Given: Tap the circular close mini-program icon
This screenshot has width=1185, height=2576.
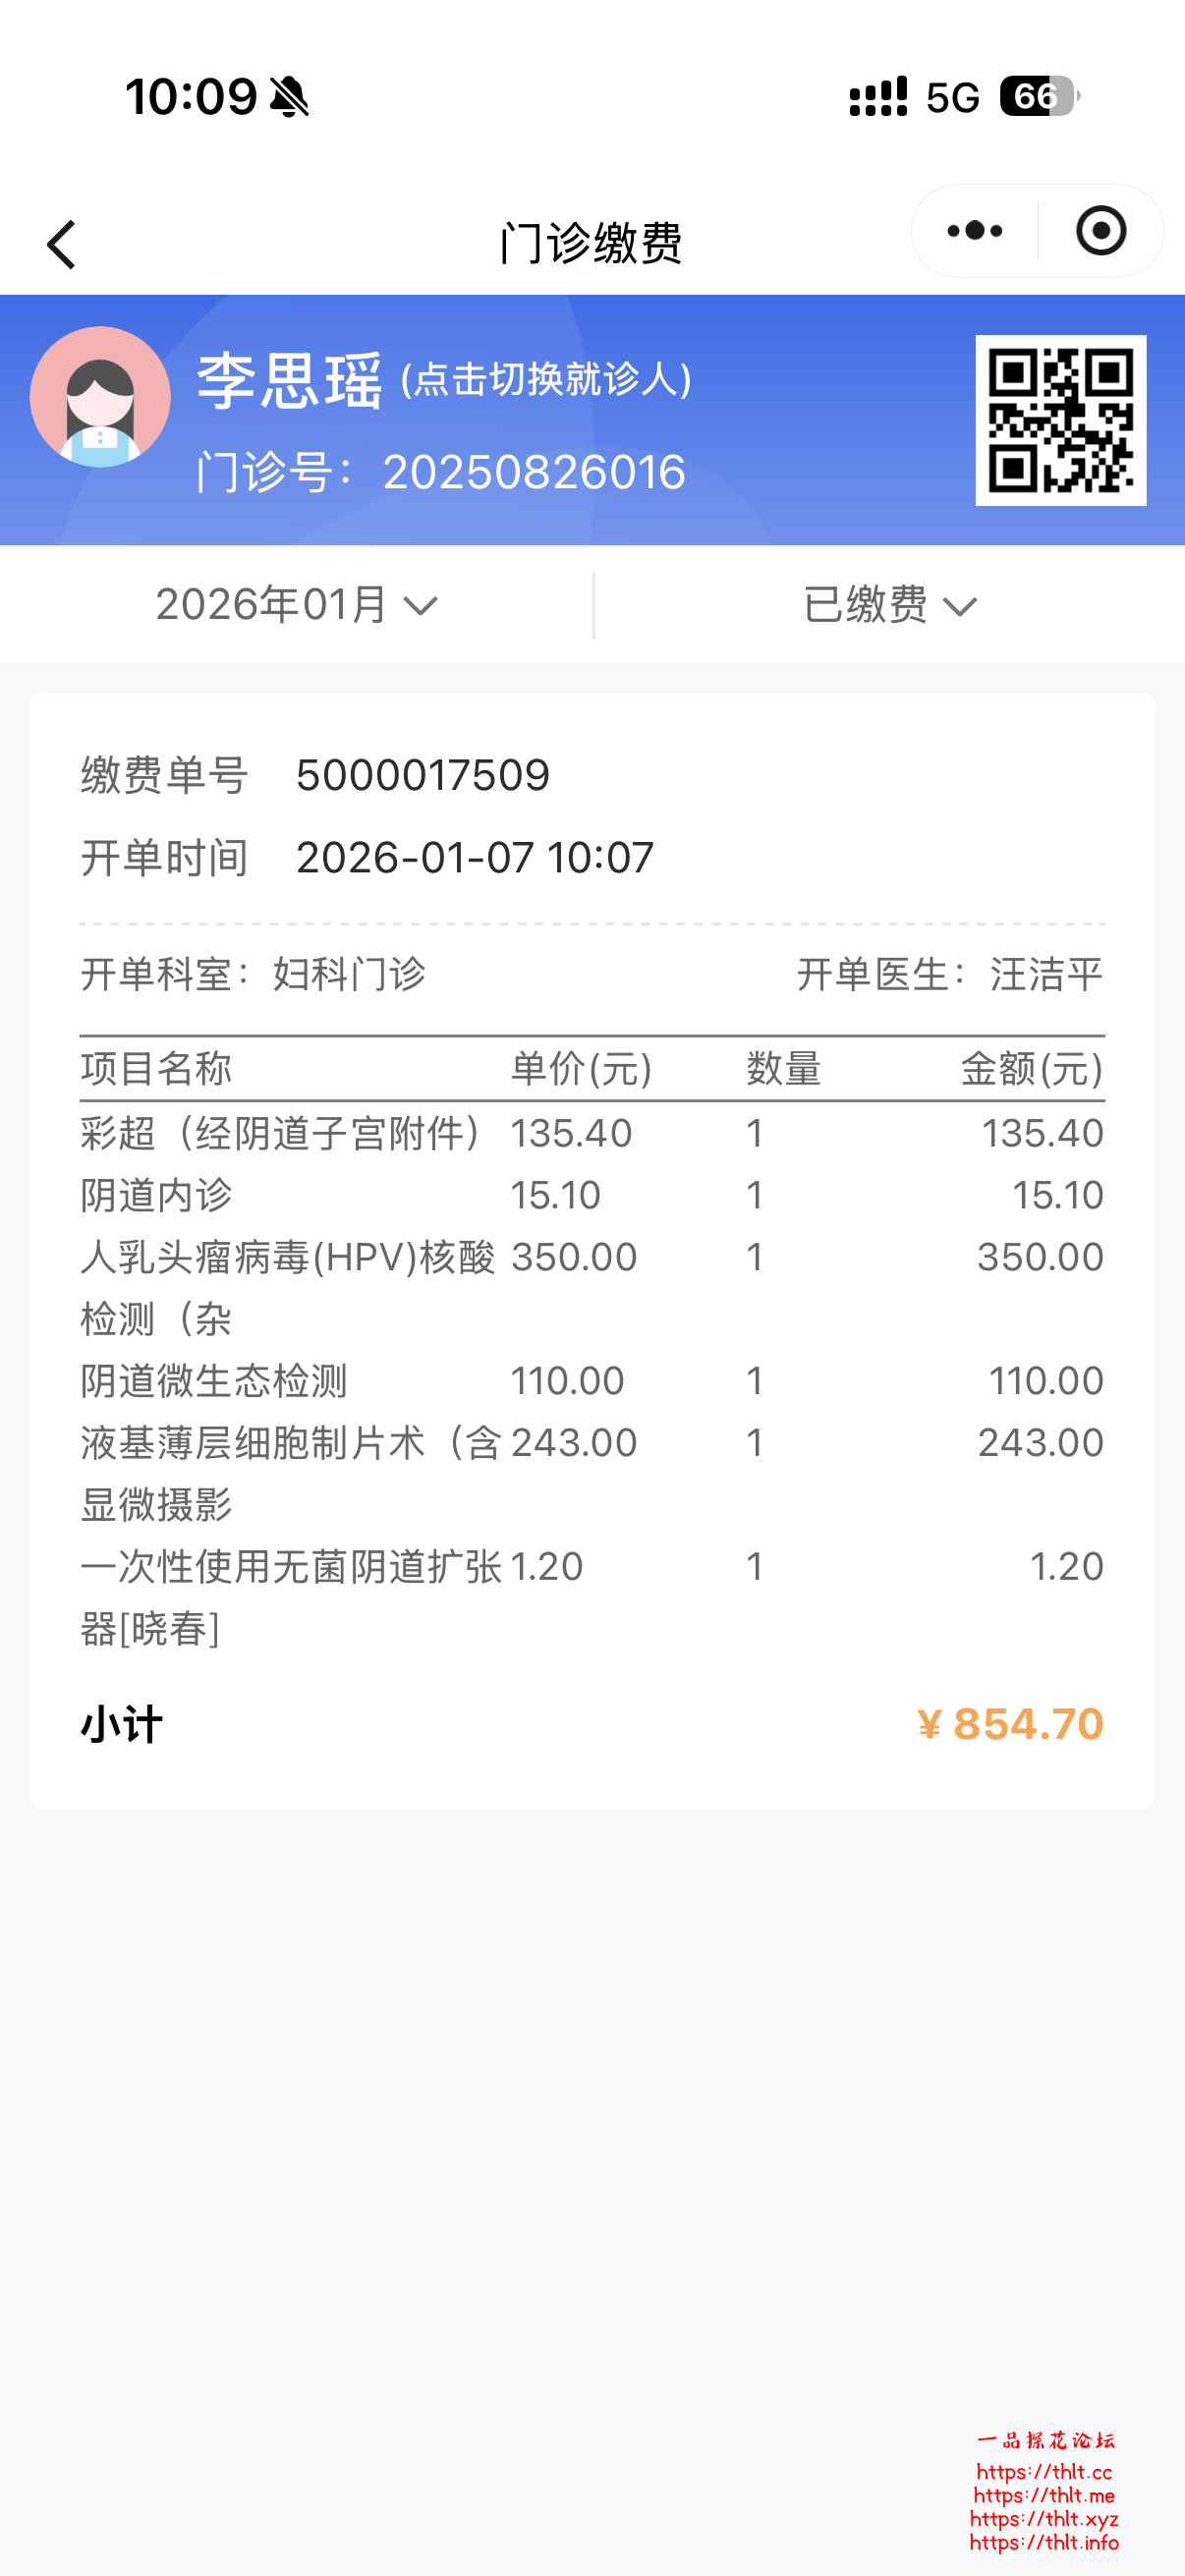Looking at the screenshot, I should (1100, 231).
